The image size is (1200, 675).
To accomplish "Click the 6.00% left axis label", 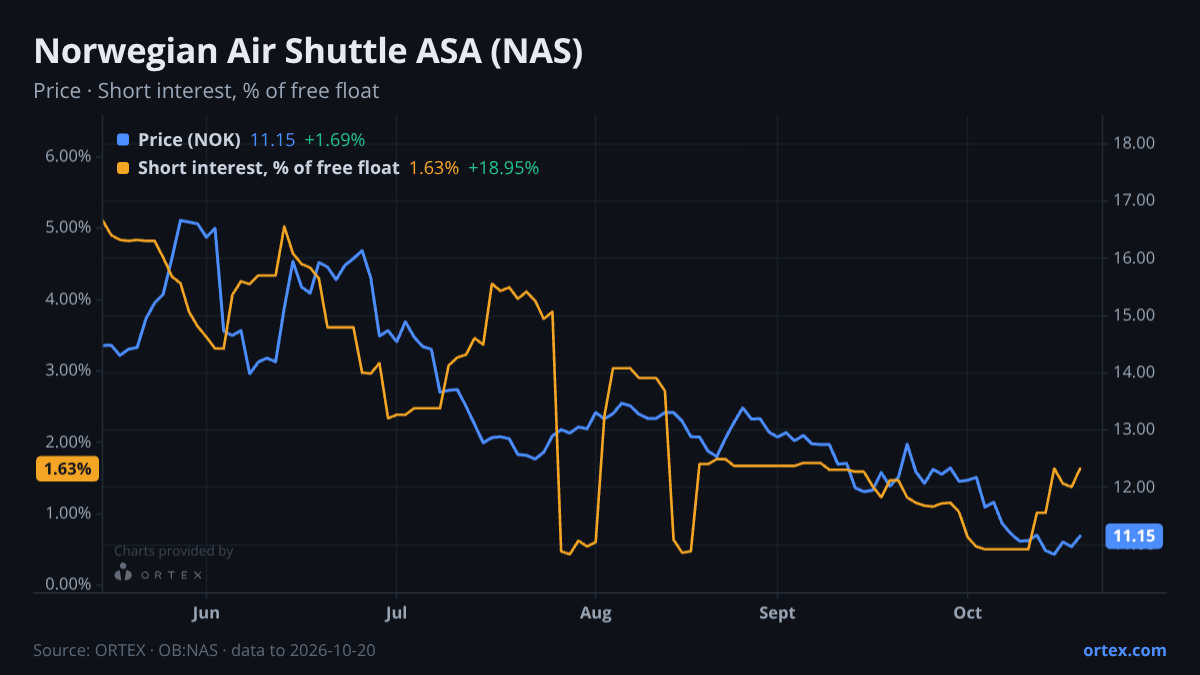I will (x=69, y=157).
